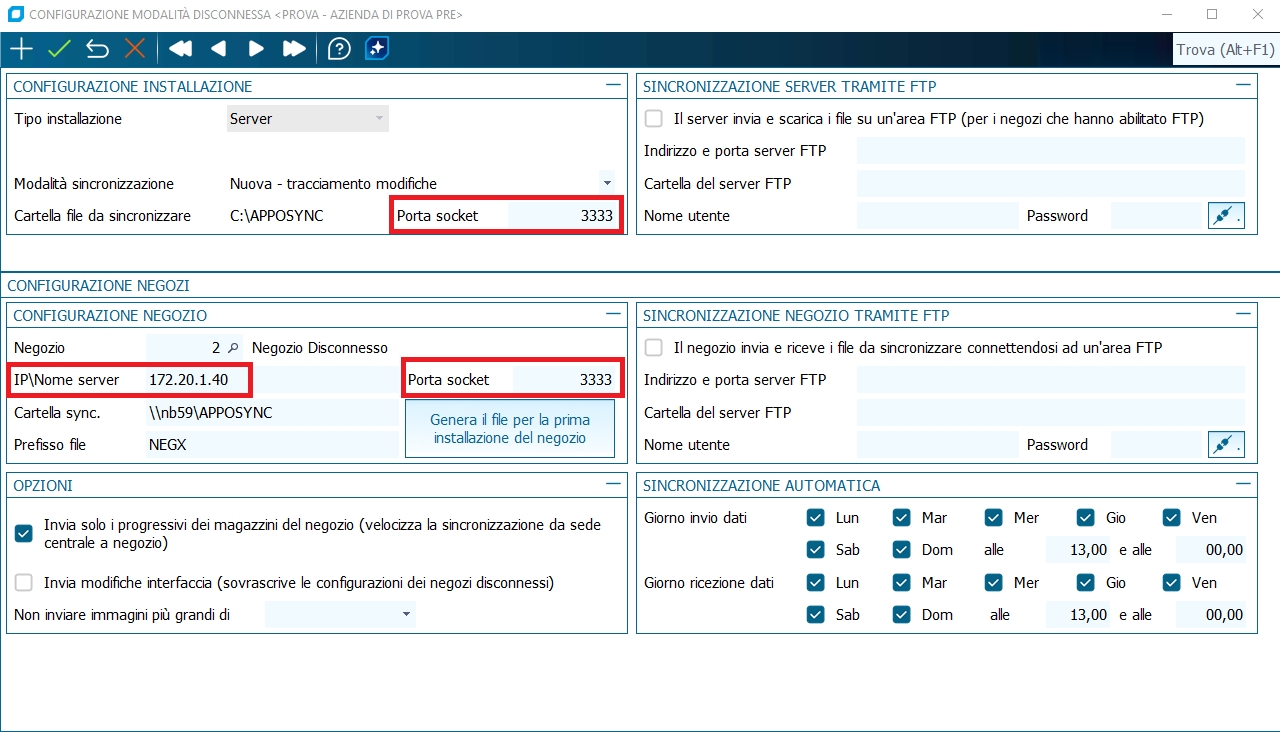Screen dimensions: 1280x732
Task: Click the 'C:\APPOSYNC' folder path text
Action: tap(277, 215)
